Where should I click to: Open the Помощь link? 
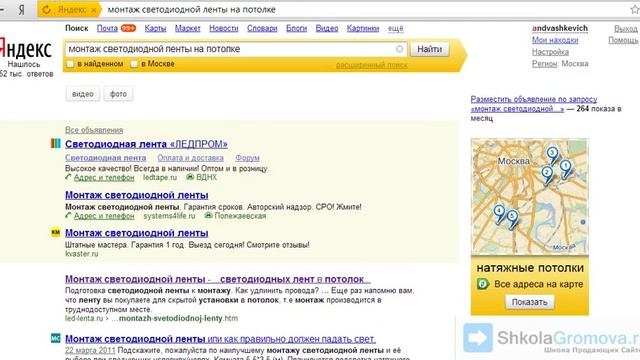pos(623,40)
